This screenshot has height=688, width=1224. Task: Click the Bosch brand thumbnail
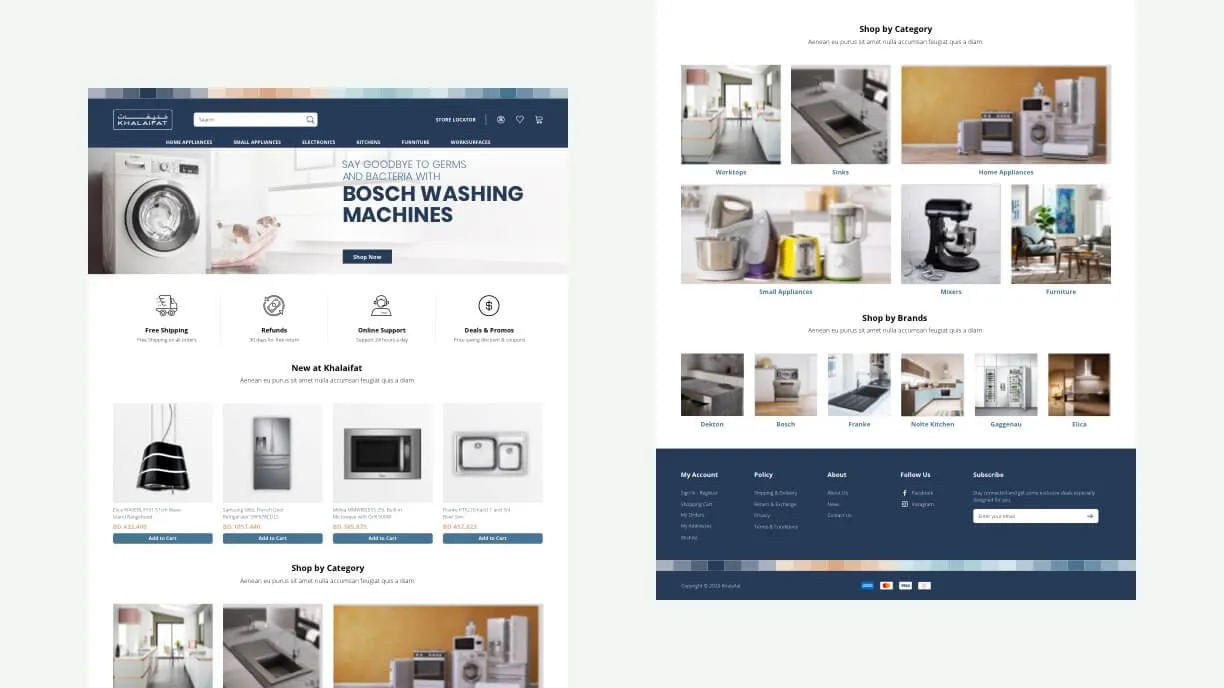pyautogui.click(x=785, y=383)
